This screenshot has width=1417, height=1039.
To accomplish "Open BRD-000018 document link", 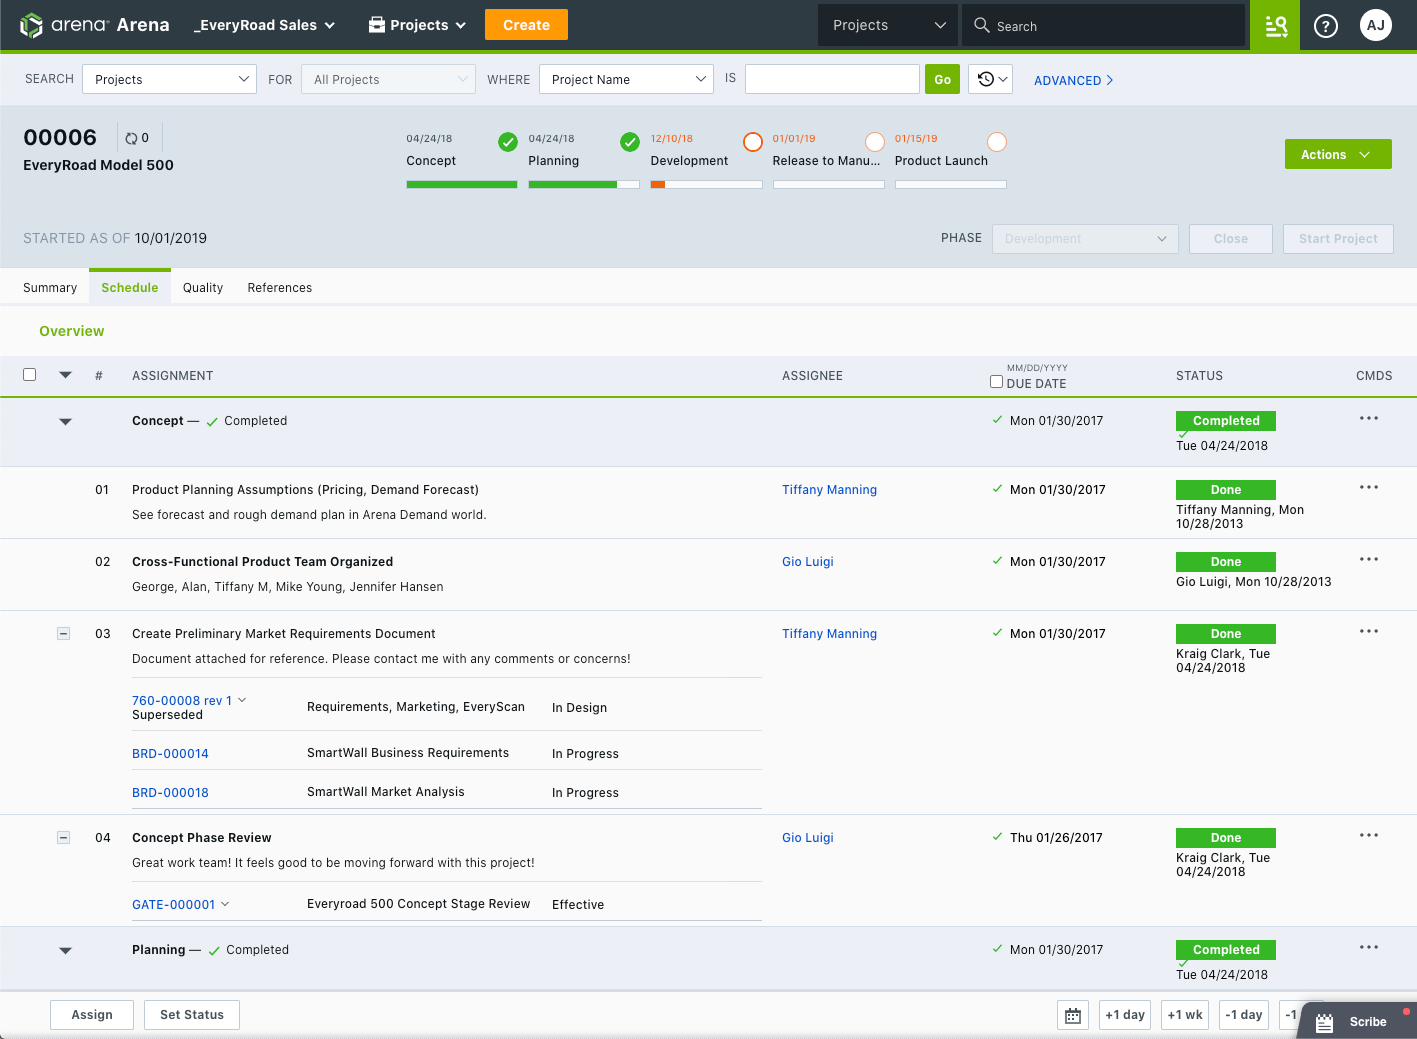I will click(x=170, y=793).
